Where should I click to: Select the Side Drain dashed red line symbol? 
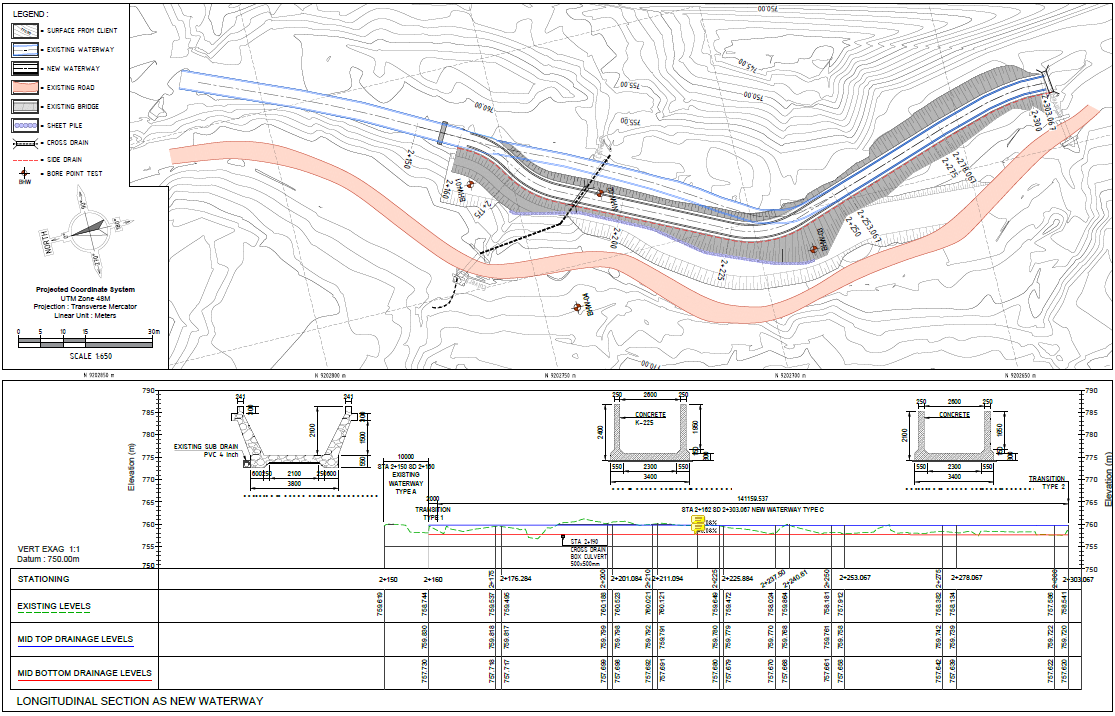26,158
